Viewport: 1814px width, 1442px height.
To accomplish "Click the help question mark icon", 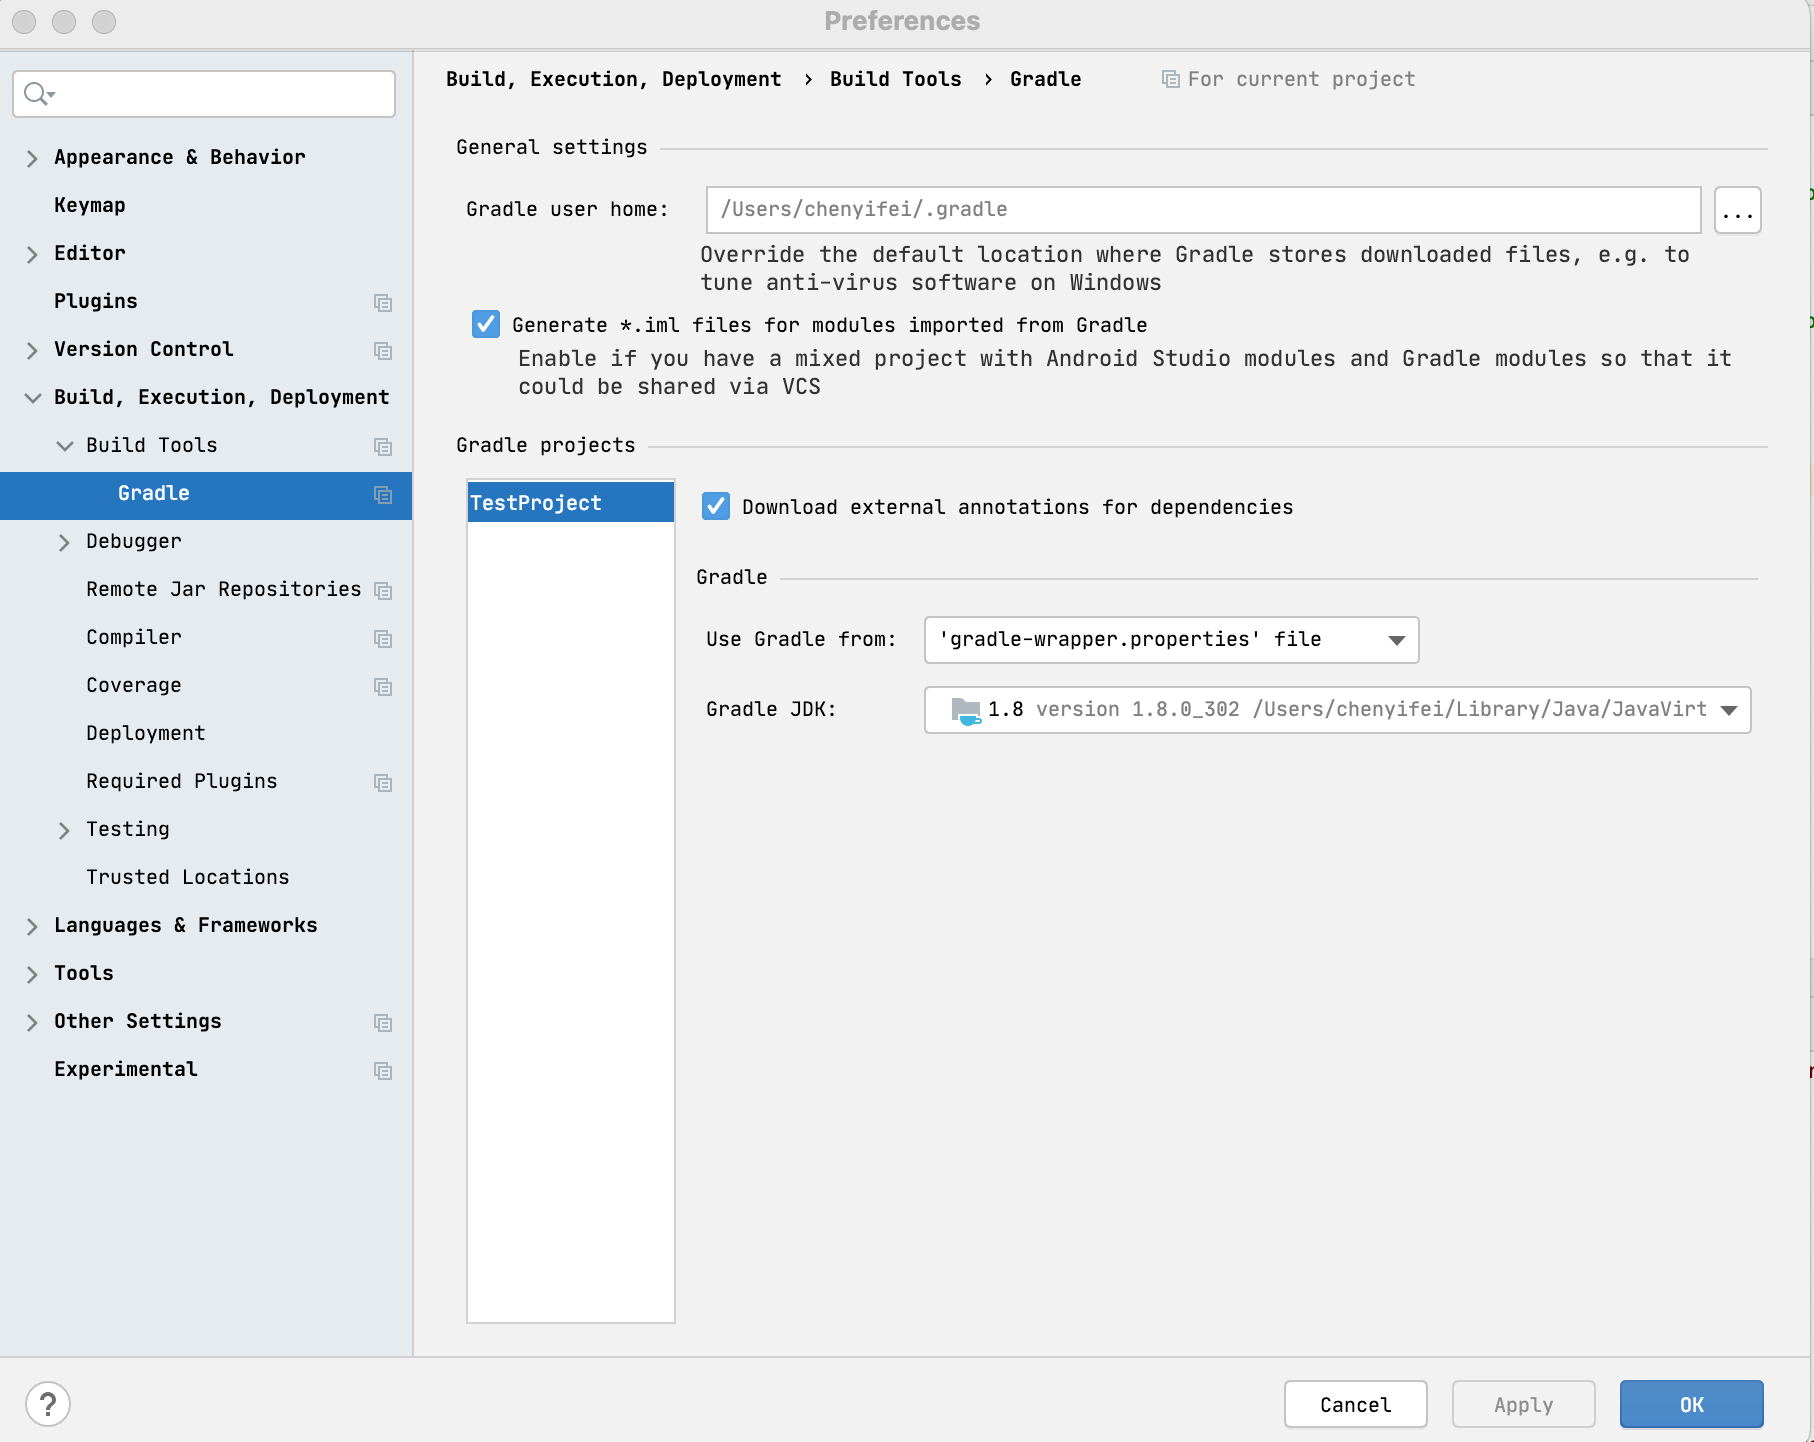I will (46, 1404).
